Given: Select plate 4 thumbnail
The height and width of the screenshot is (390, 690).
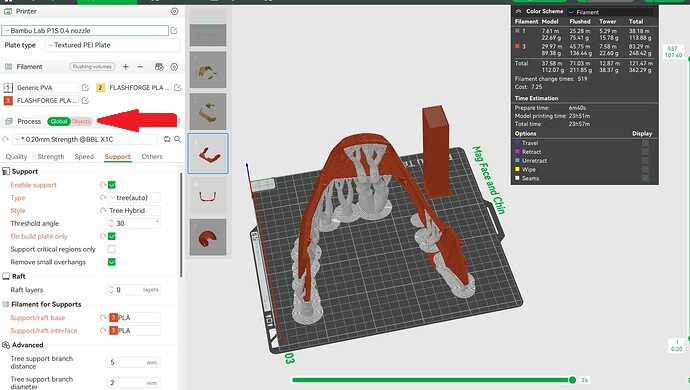Looking at the screenshot, I should [x=208, y=195].
